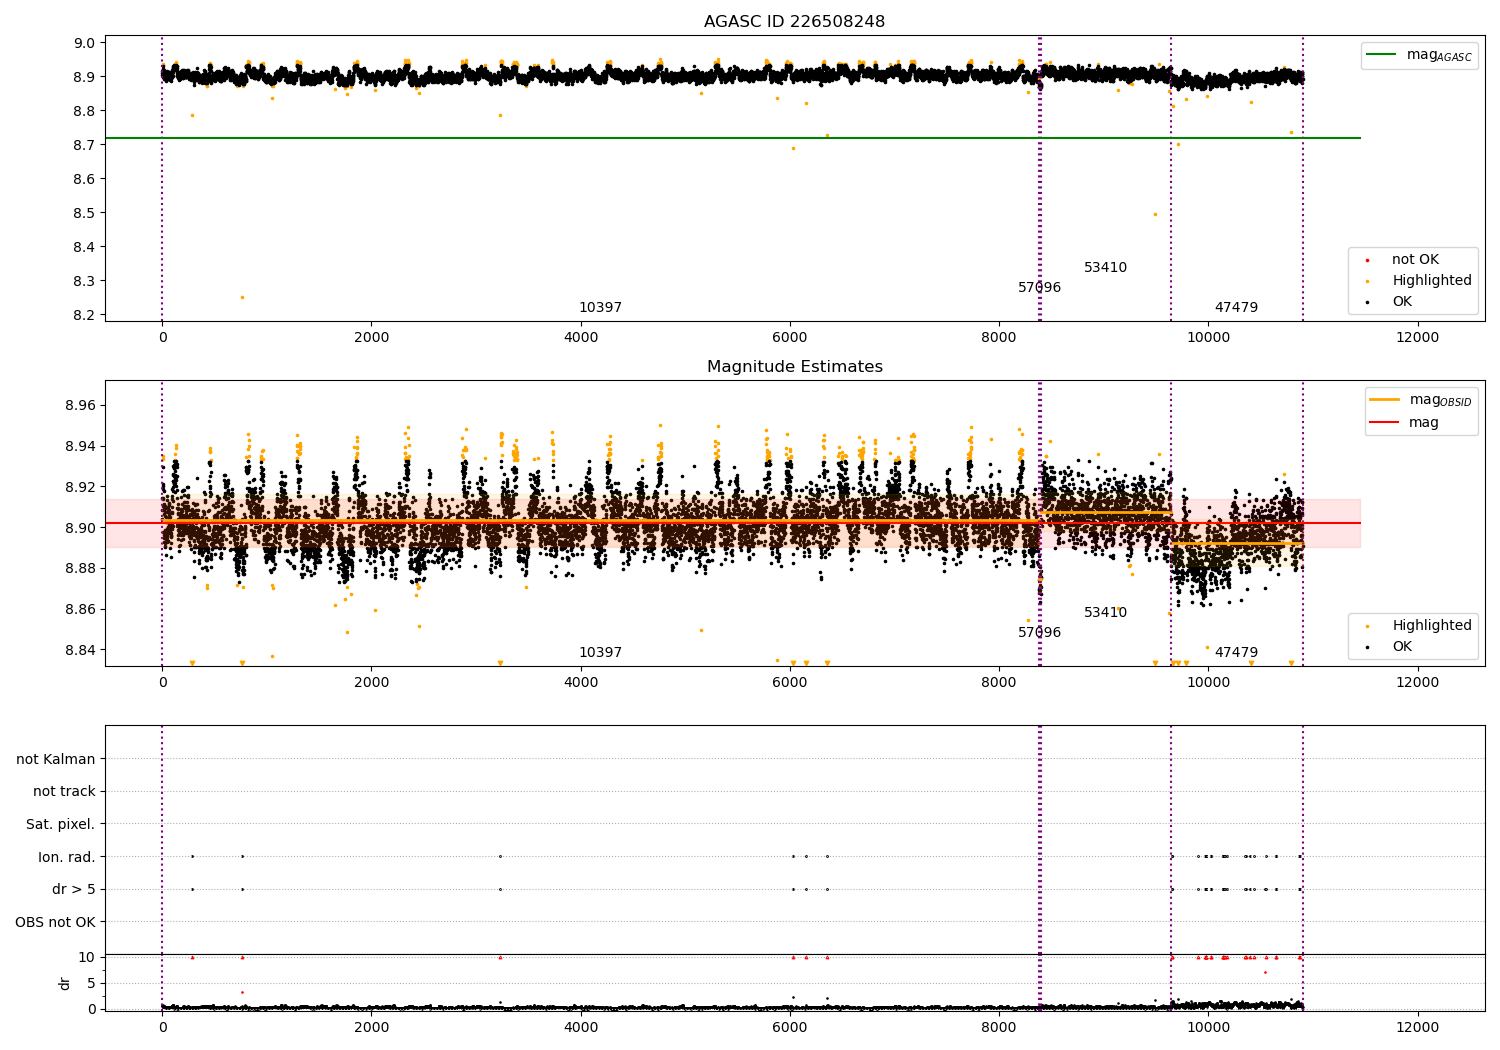Click the horizontal green mag AGASC line
The image size is (1500, 1050).
(x=732, y=138)
